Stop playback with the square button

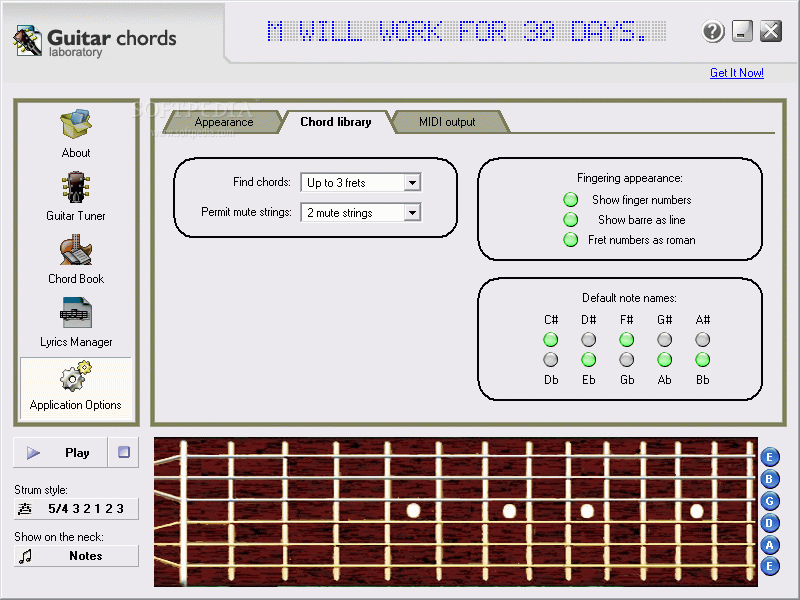tap(123, 452)
